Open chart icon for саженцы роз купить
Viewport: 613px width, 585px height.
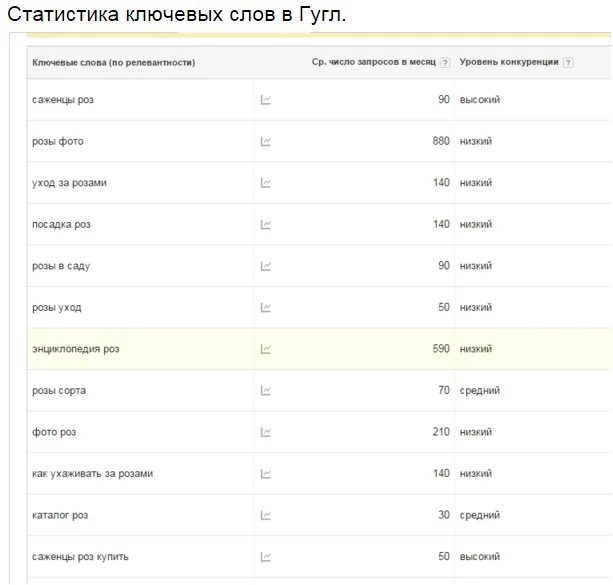pos(265,557)
